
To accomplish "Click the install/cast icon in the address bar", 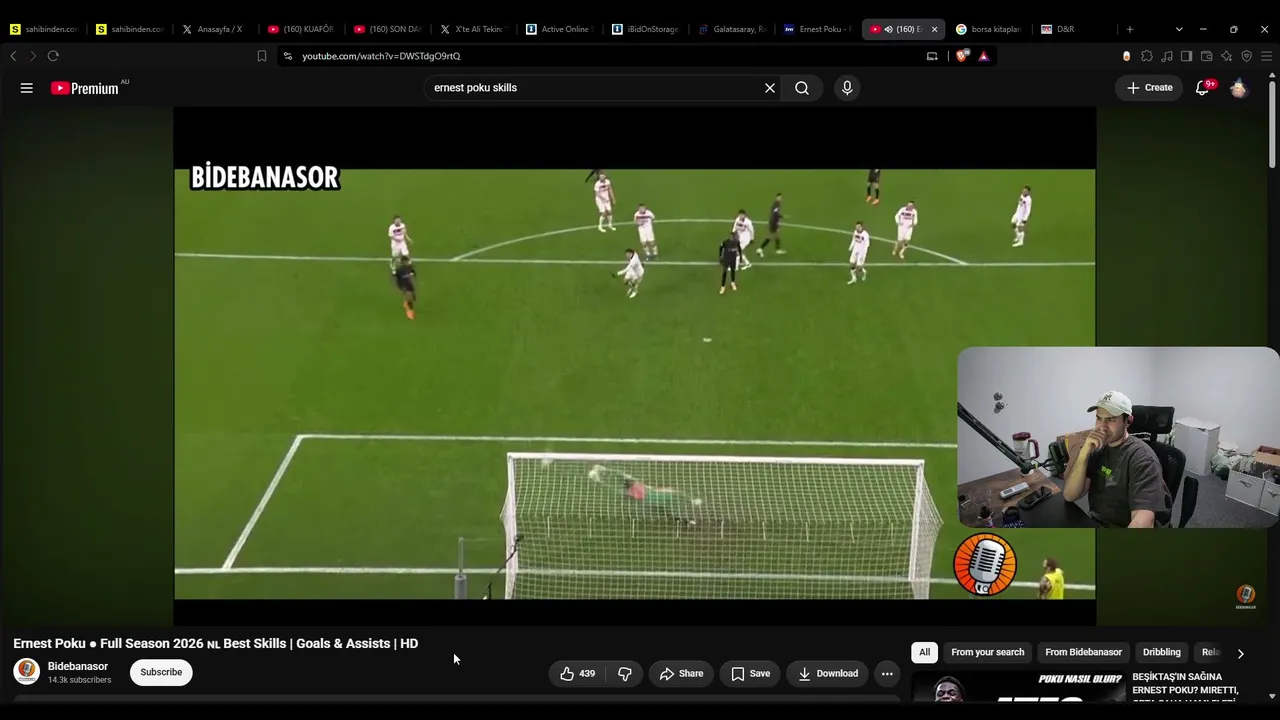I will (x=932, y=56).
